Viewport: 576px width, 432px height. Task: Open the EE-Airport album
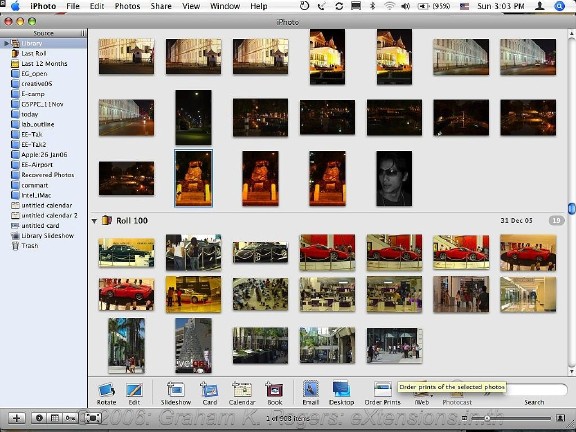(37, 165)
